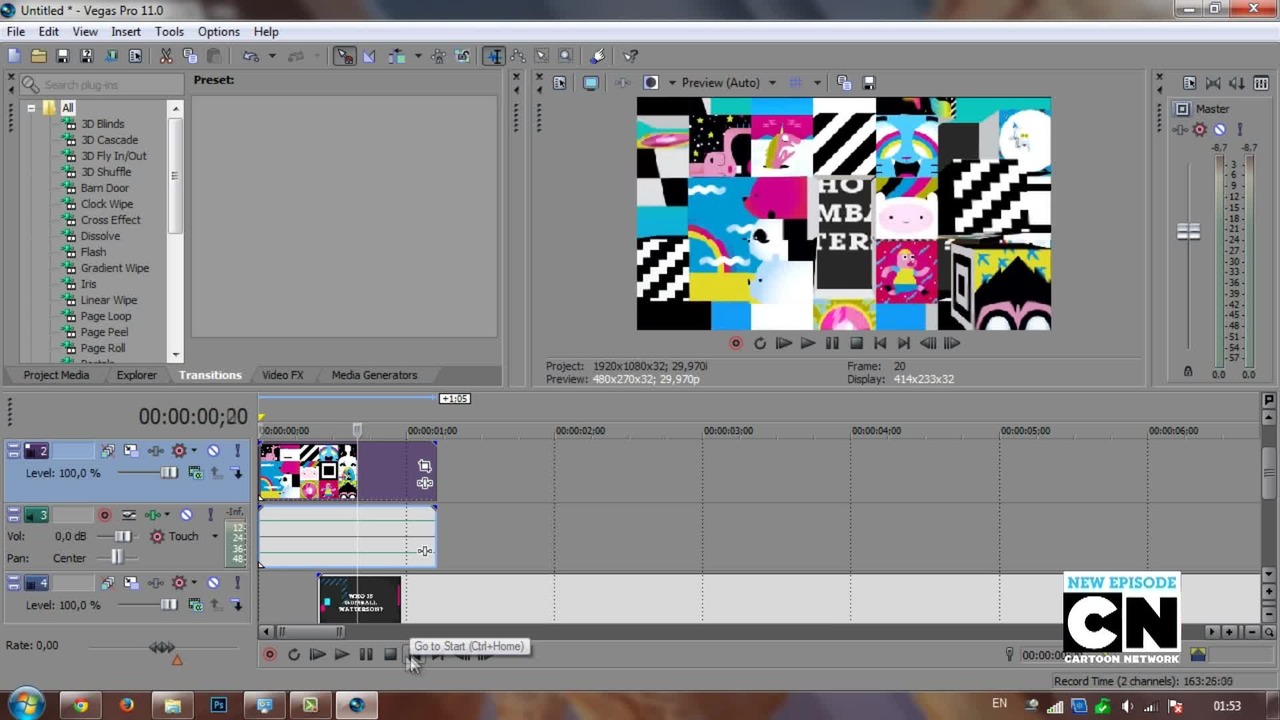The image size is (1280, 720).
Task: Click the track 2 Level slider handle
Action: [x=168, y=473]
